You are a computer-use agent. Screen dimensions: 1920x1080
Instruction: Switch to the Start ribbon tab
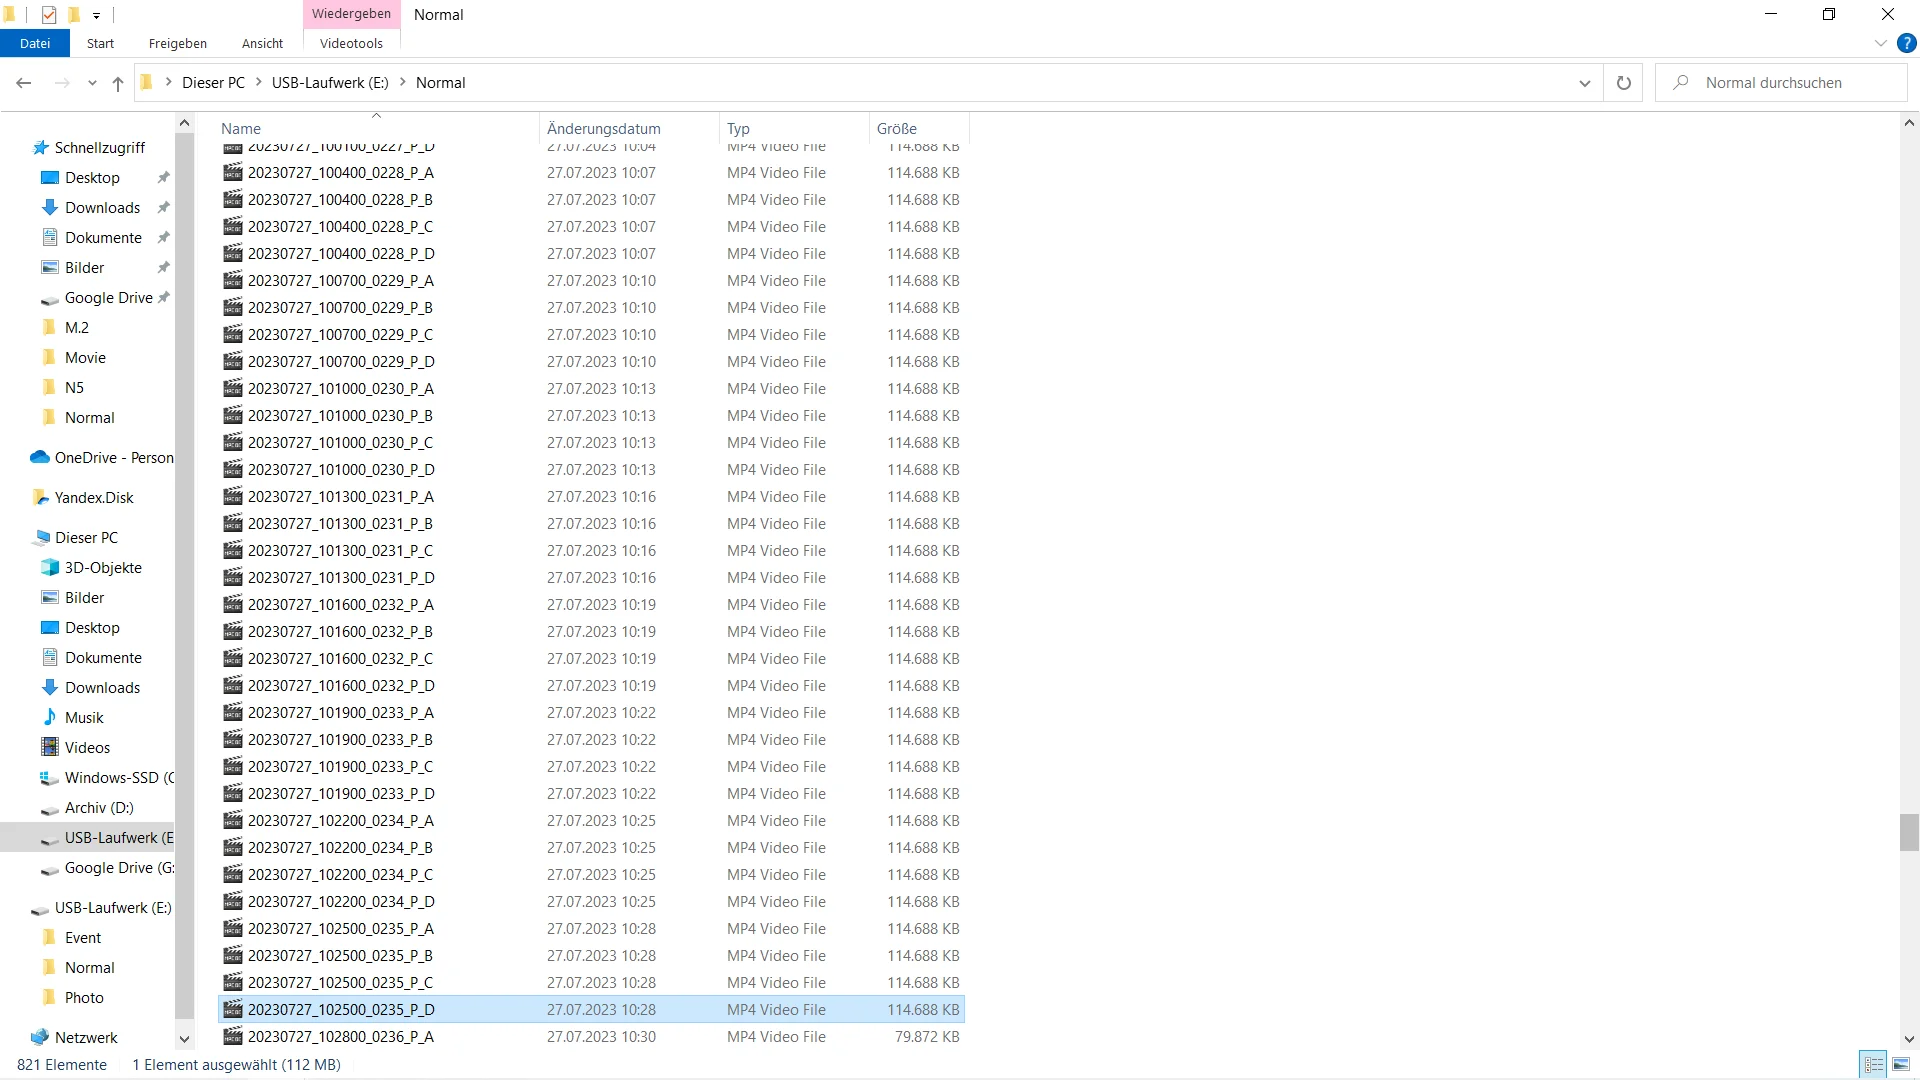pyautogui.click(x=100, y=43)
